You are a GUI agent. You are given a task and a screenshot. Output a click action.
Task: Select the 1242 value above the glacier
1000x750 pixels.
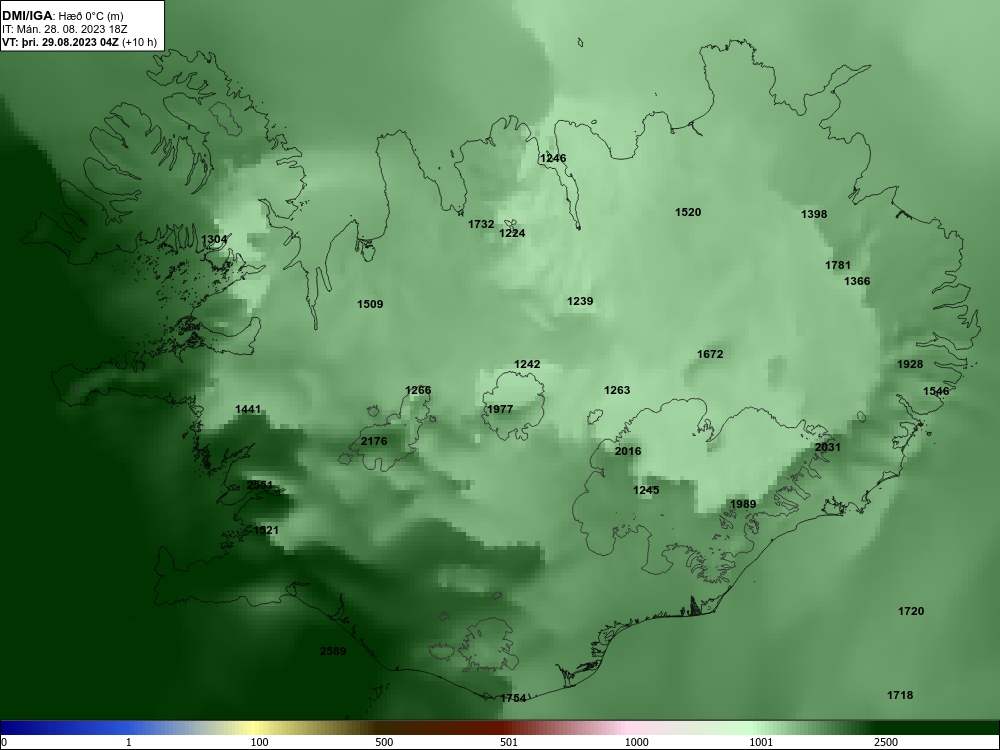(527, 364)
